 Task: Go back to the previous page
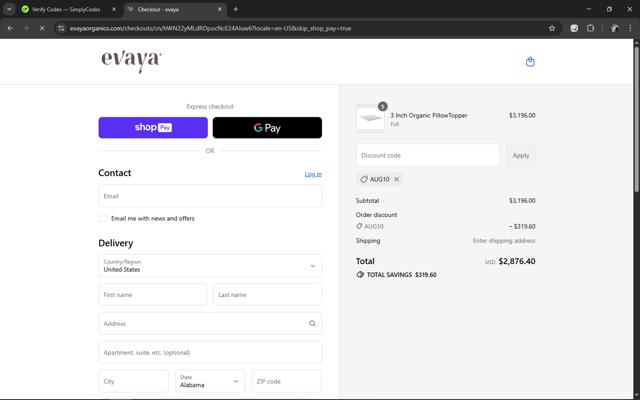pos(10,28)
